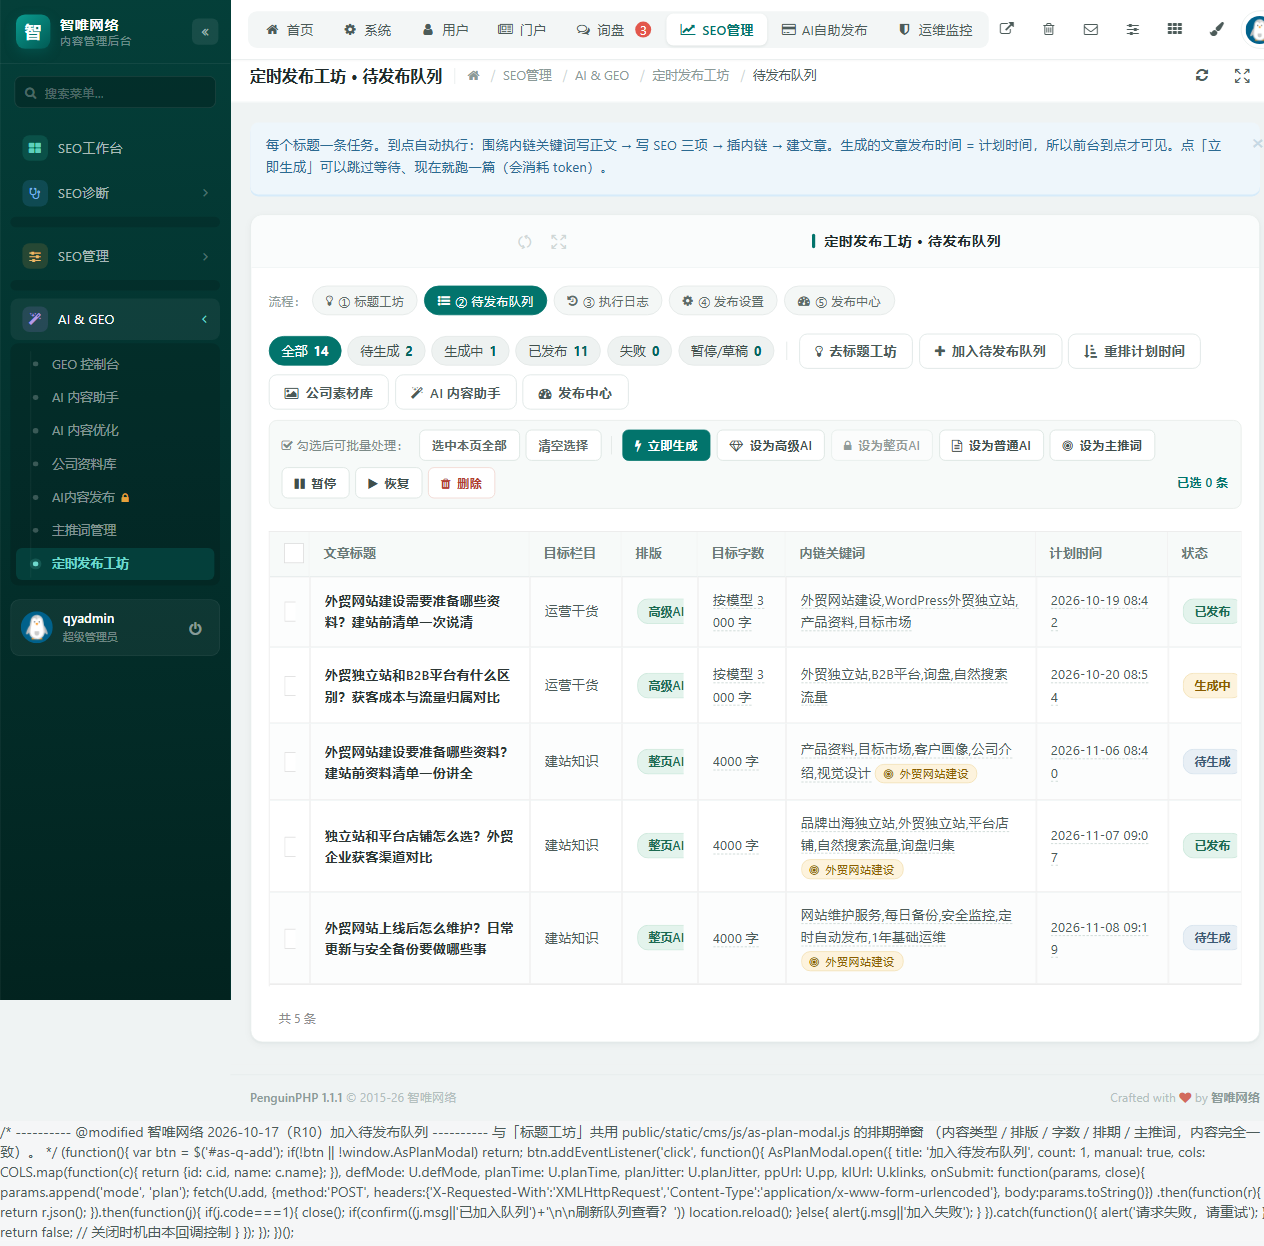Click the home icon in the breadcrumb
This screenshot has height=1246, width=1264.
click(x=473, y=75)
